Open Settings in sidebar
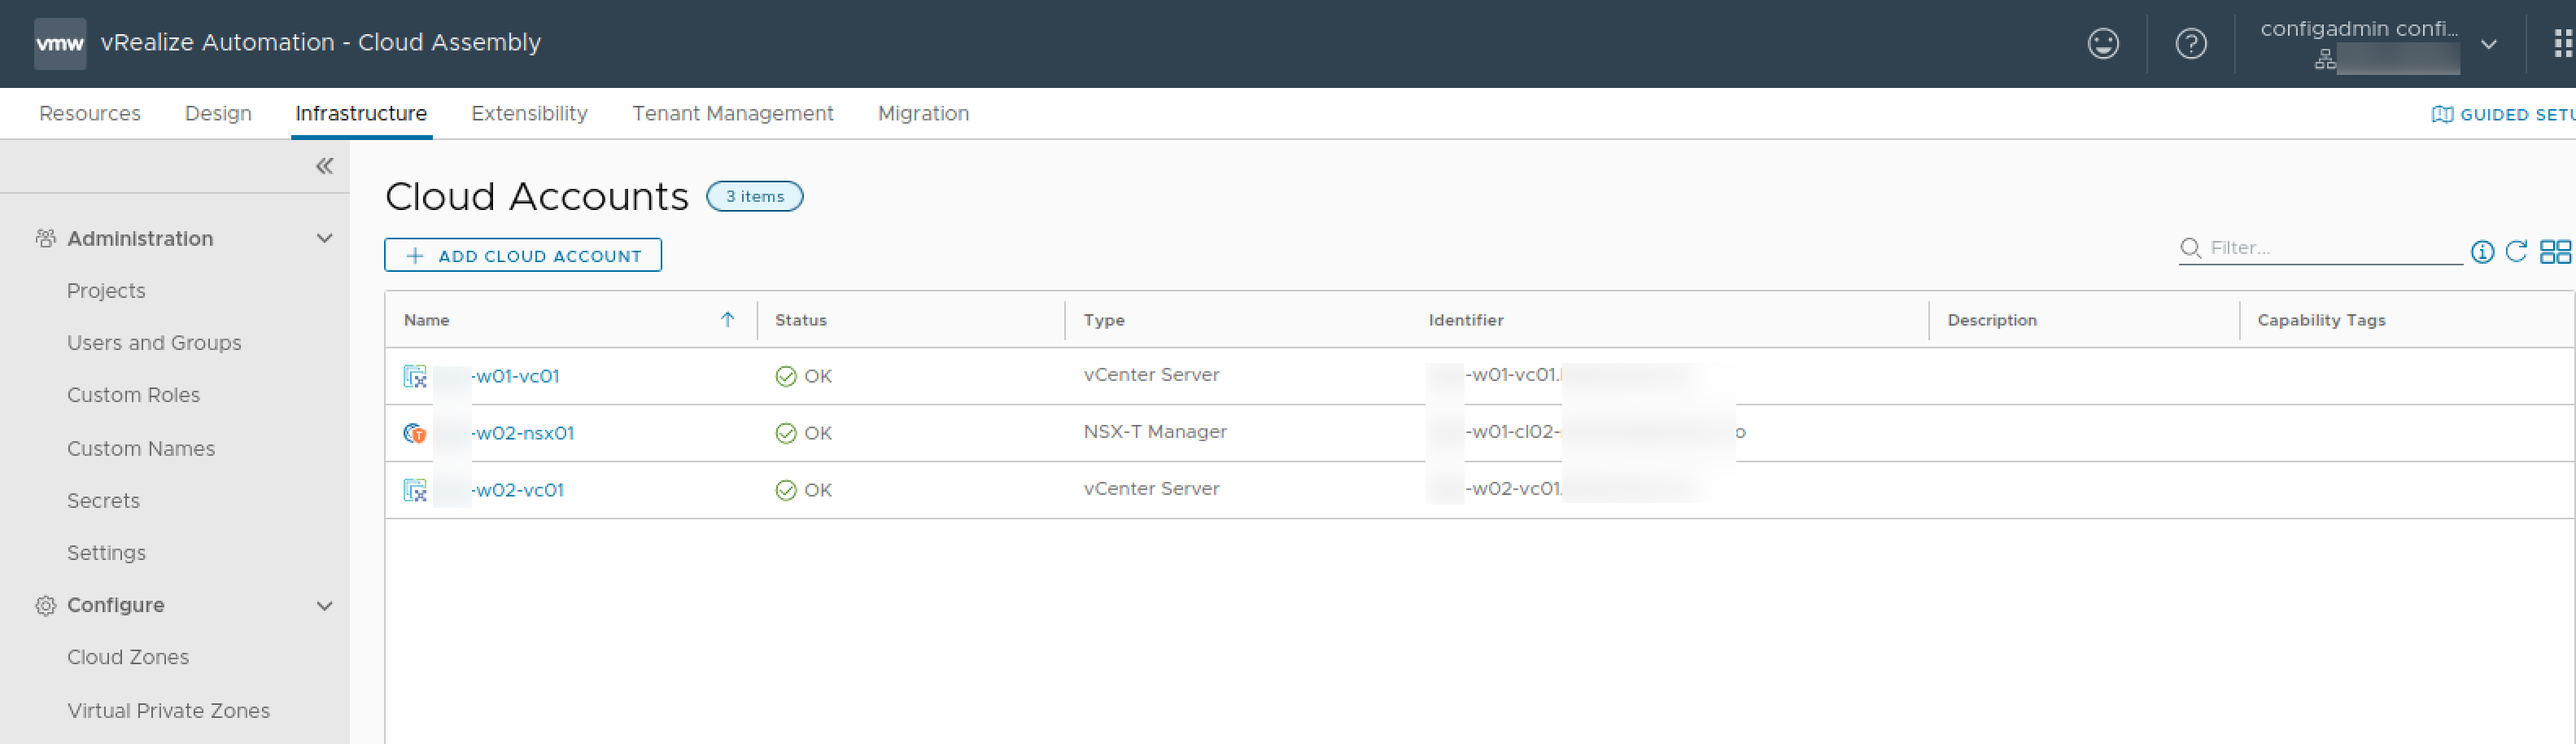2576x744 pixels. pyautogui.click(x=106, y=553)
